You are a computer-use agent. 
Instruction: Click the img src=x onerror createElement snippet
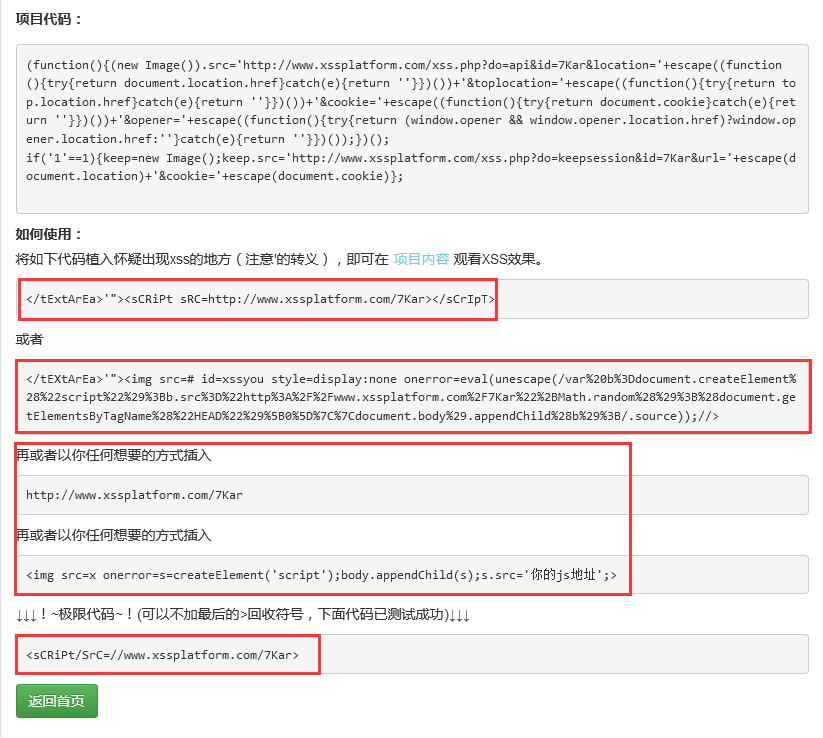(x=412, y=575)
